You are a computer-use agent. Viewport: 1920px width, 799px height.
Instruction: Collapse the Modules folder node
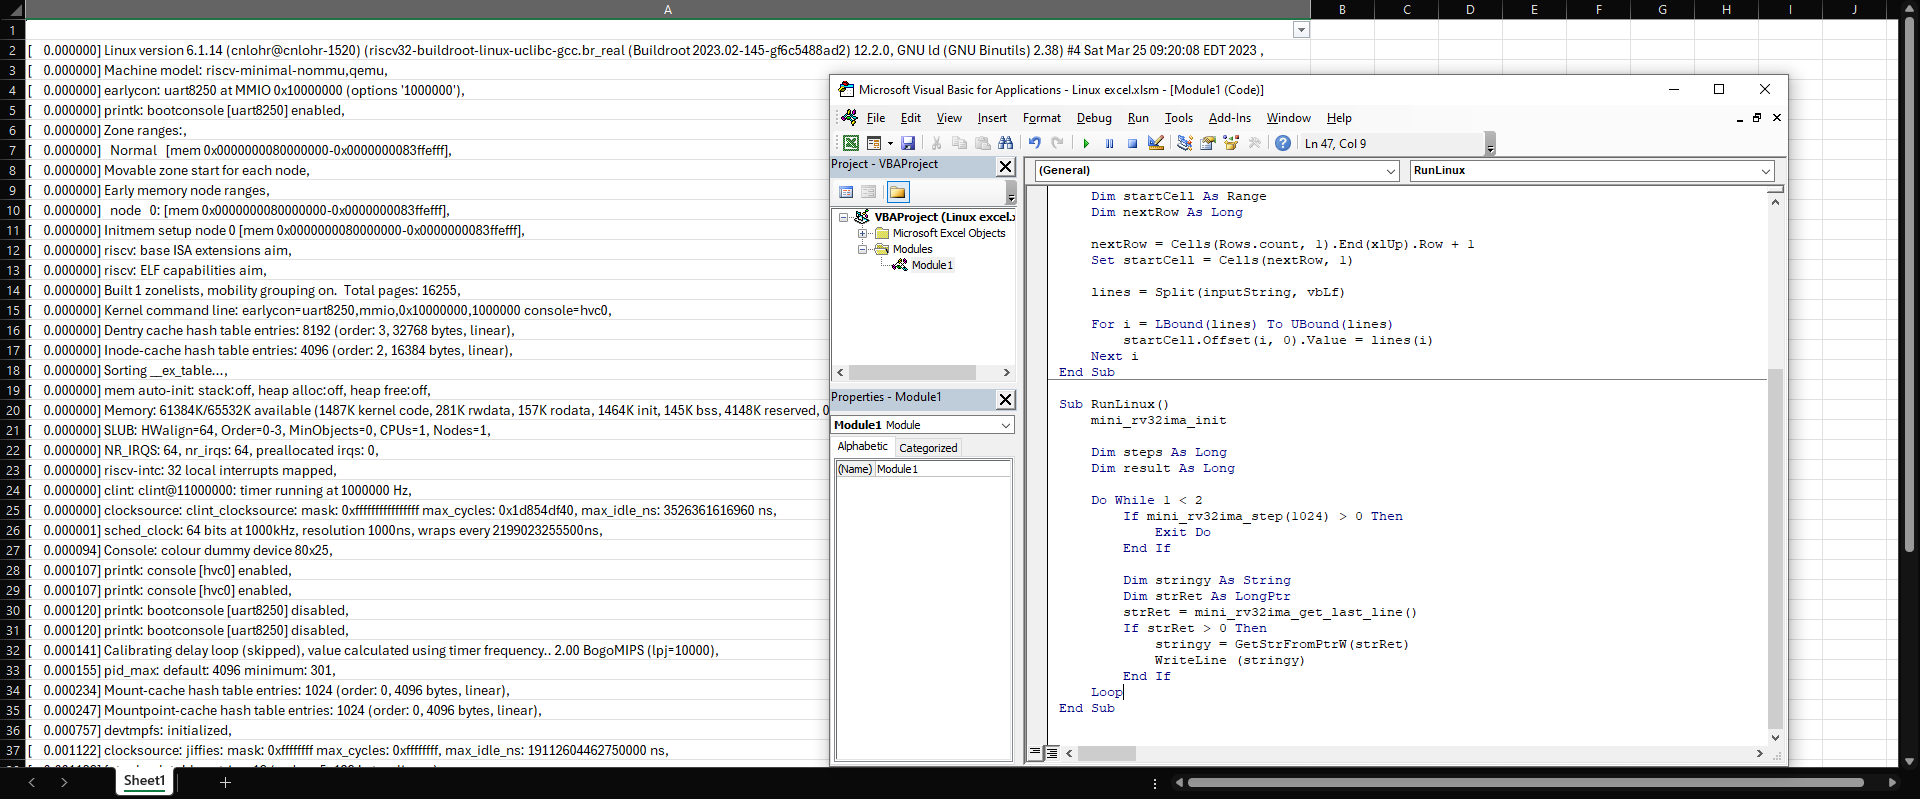(x=862, y=249)
